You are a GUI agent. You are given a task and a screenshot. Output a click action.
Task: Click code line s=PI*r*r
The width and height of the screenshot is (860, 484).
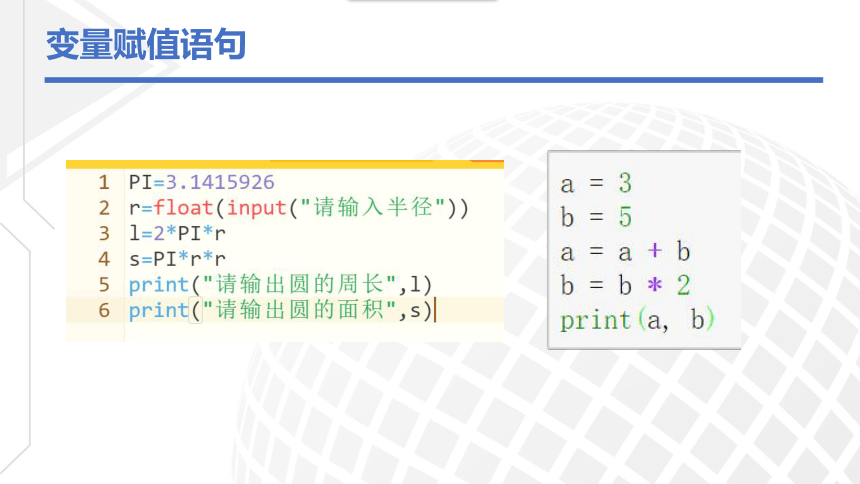pos(177,258)
